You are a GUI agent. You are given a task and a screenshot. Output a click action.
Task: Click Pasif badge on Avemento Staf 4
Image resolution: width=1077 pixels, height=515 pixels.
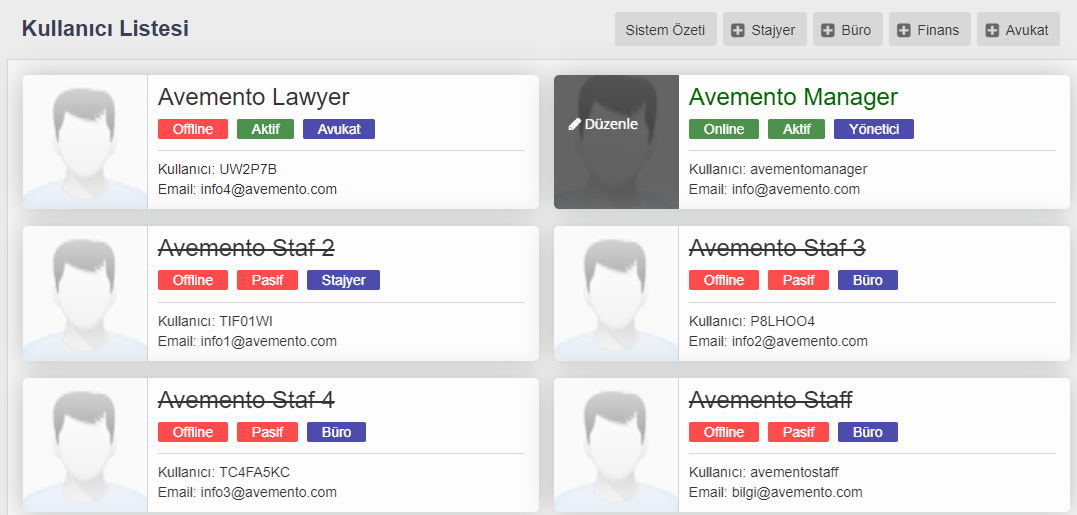coord(267,432)
